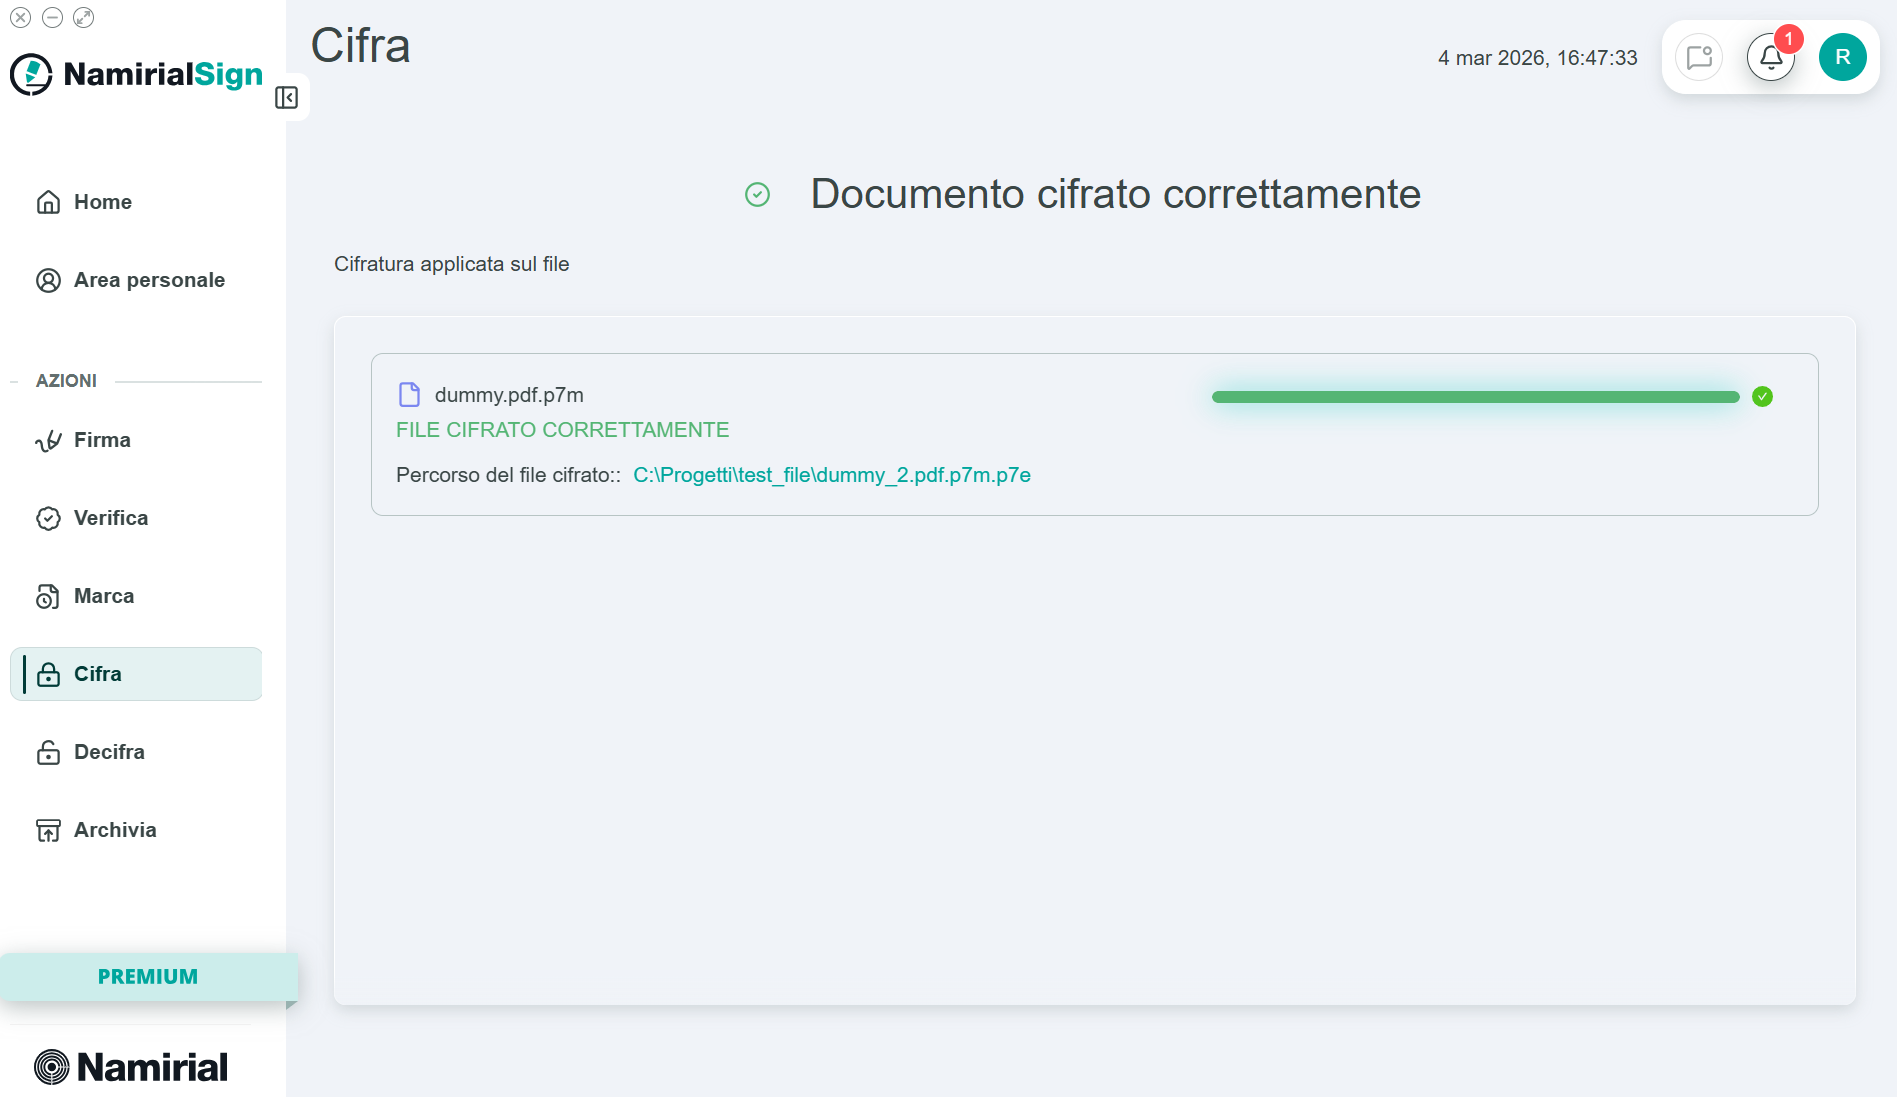Image resolution: width=1897 pixels, height=1097 pixels.
Task: Open the Archivia action
Action: click(x=136, y=830)
